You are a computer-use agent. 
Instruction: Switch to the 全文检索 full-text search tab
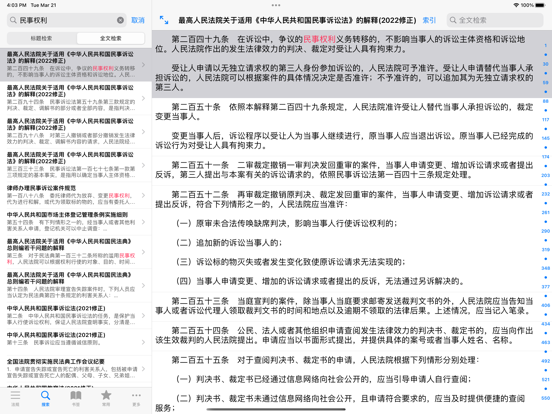pyautogui.click(x=111, y=38)
